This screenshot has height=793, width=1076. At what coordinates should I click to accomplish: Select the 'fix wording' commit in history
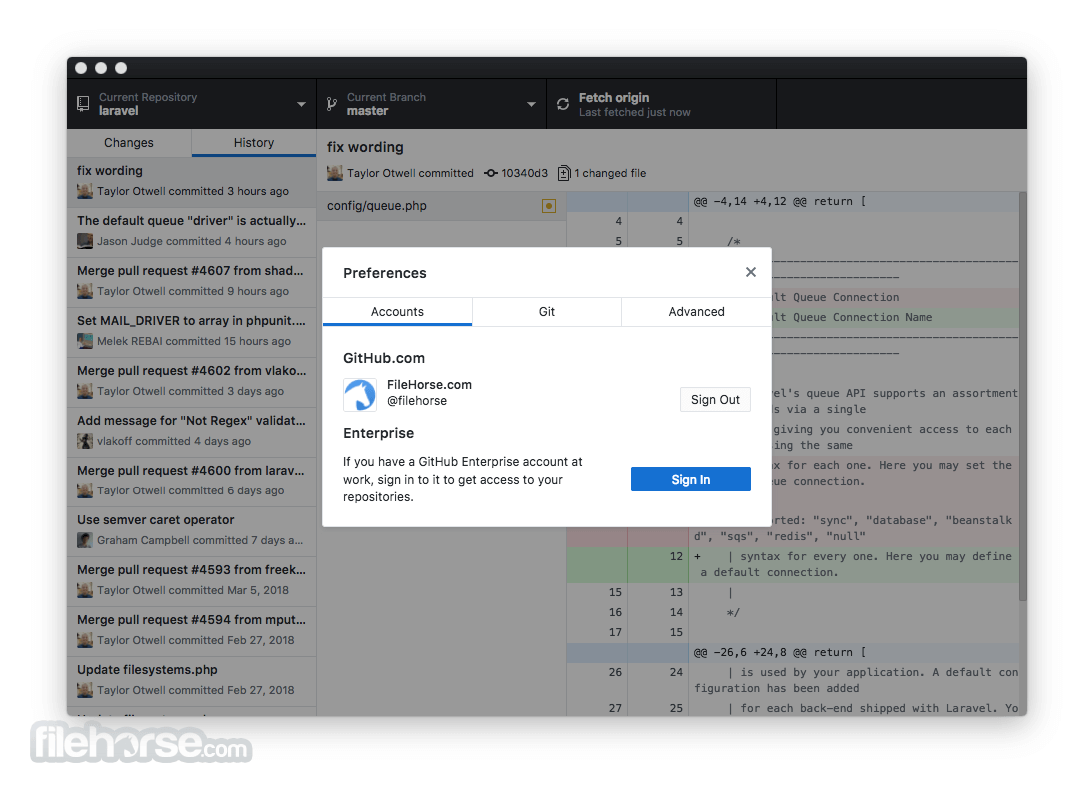pyautogui.click(x=191, y=182)
